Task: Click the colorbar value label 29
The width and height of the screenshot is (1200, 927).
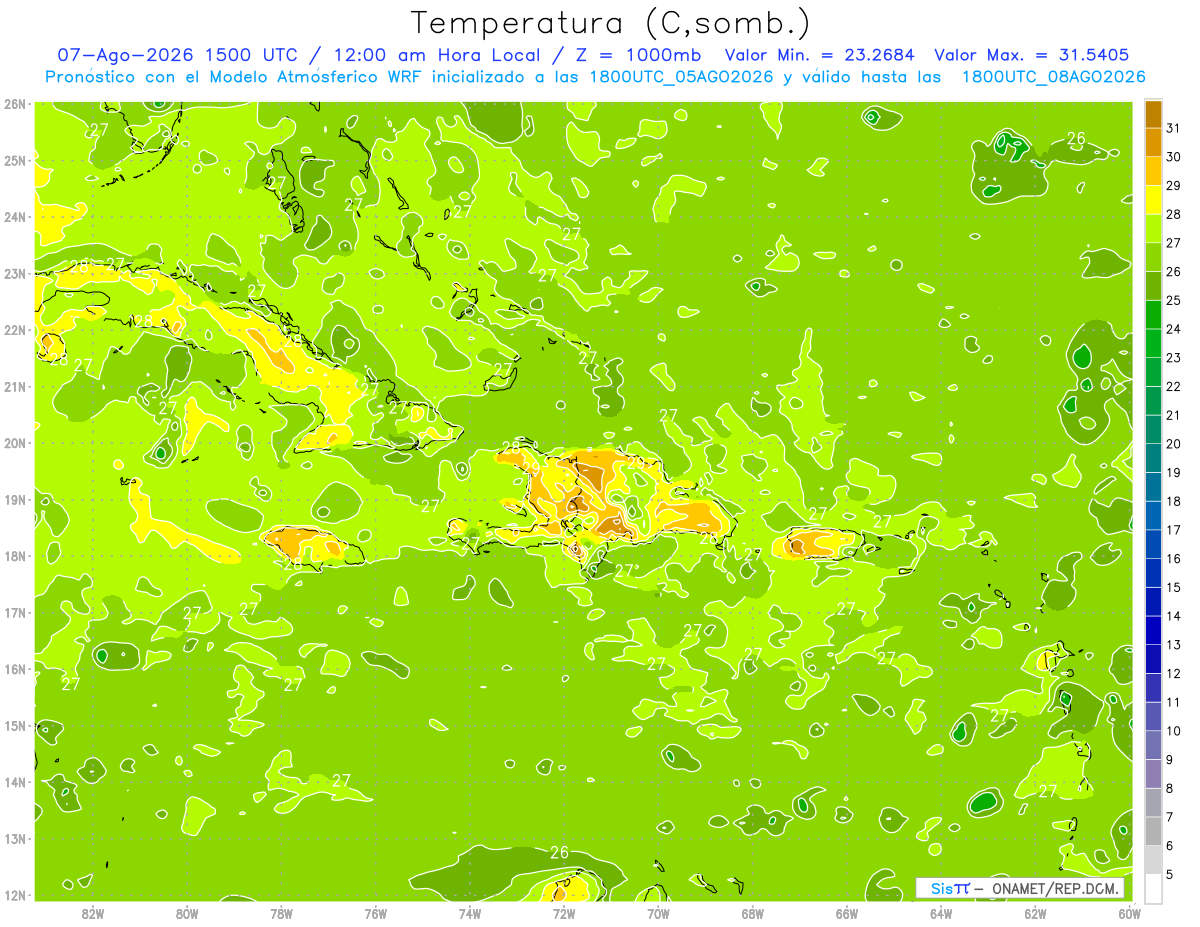Action: pyautogui.click(x=1174, y=185)
